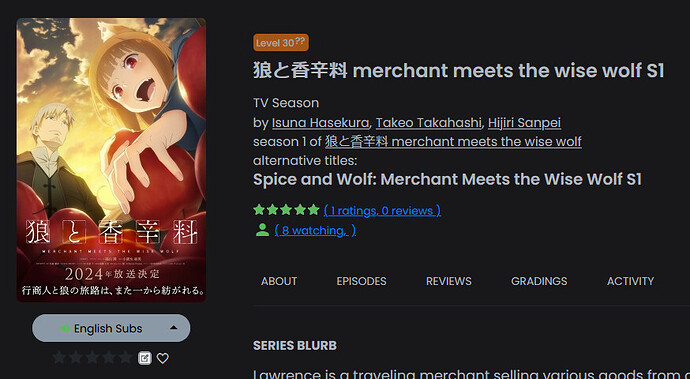Rate five stars using the last empty star
The width and height of the screenshot is (690, 379).
pyautogui.click(x=125, y=357)
